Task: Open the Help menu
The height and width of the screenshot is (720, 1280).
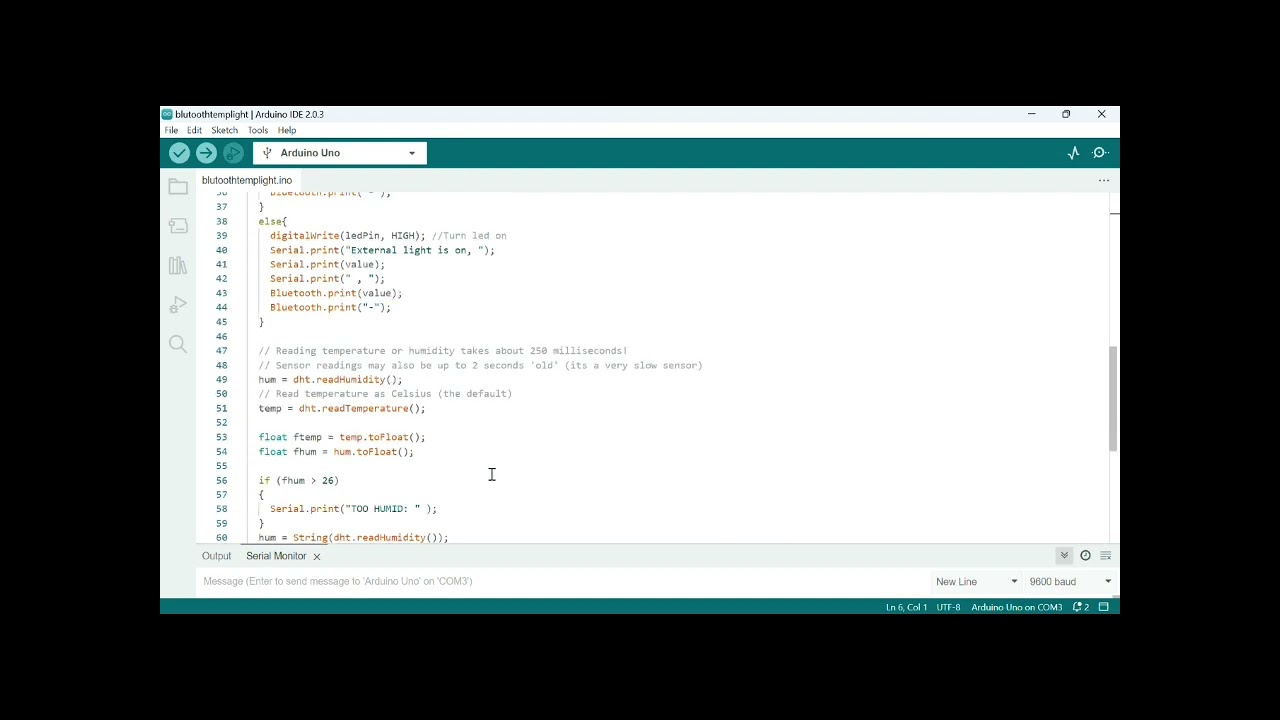Action: tap(287, 130)
